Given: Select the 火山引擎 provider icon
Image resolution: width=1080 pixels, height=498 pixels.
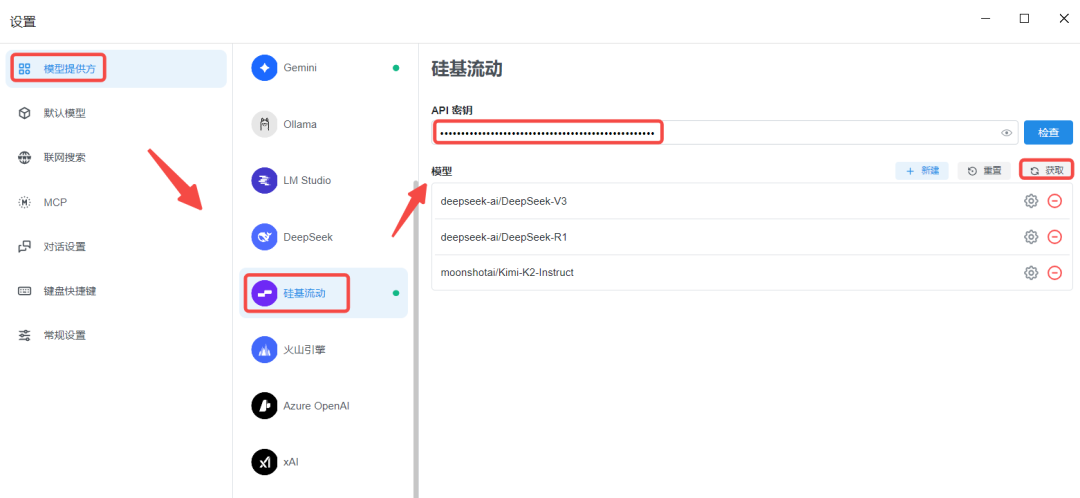Looking at the screenshot, I should [264, 349].
